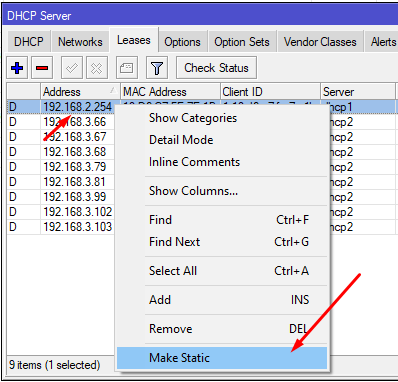Choose Inline Comments menu entry
Viewport: 398px width, 382px height.
(x=222, y=162)
